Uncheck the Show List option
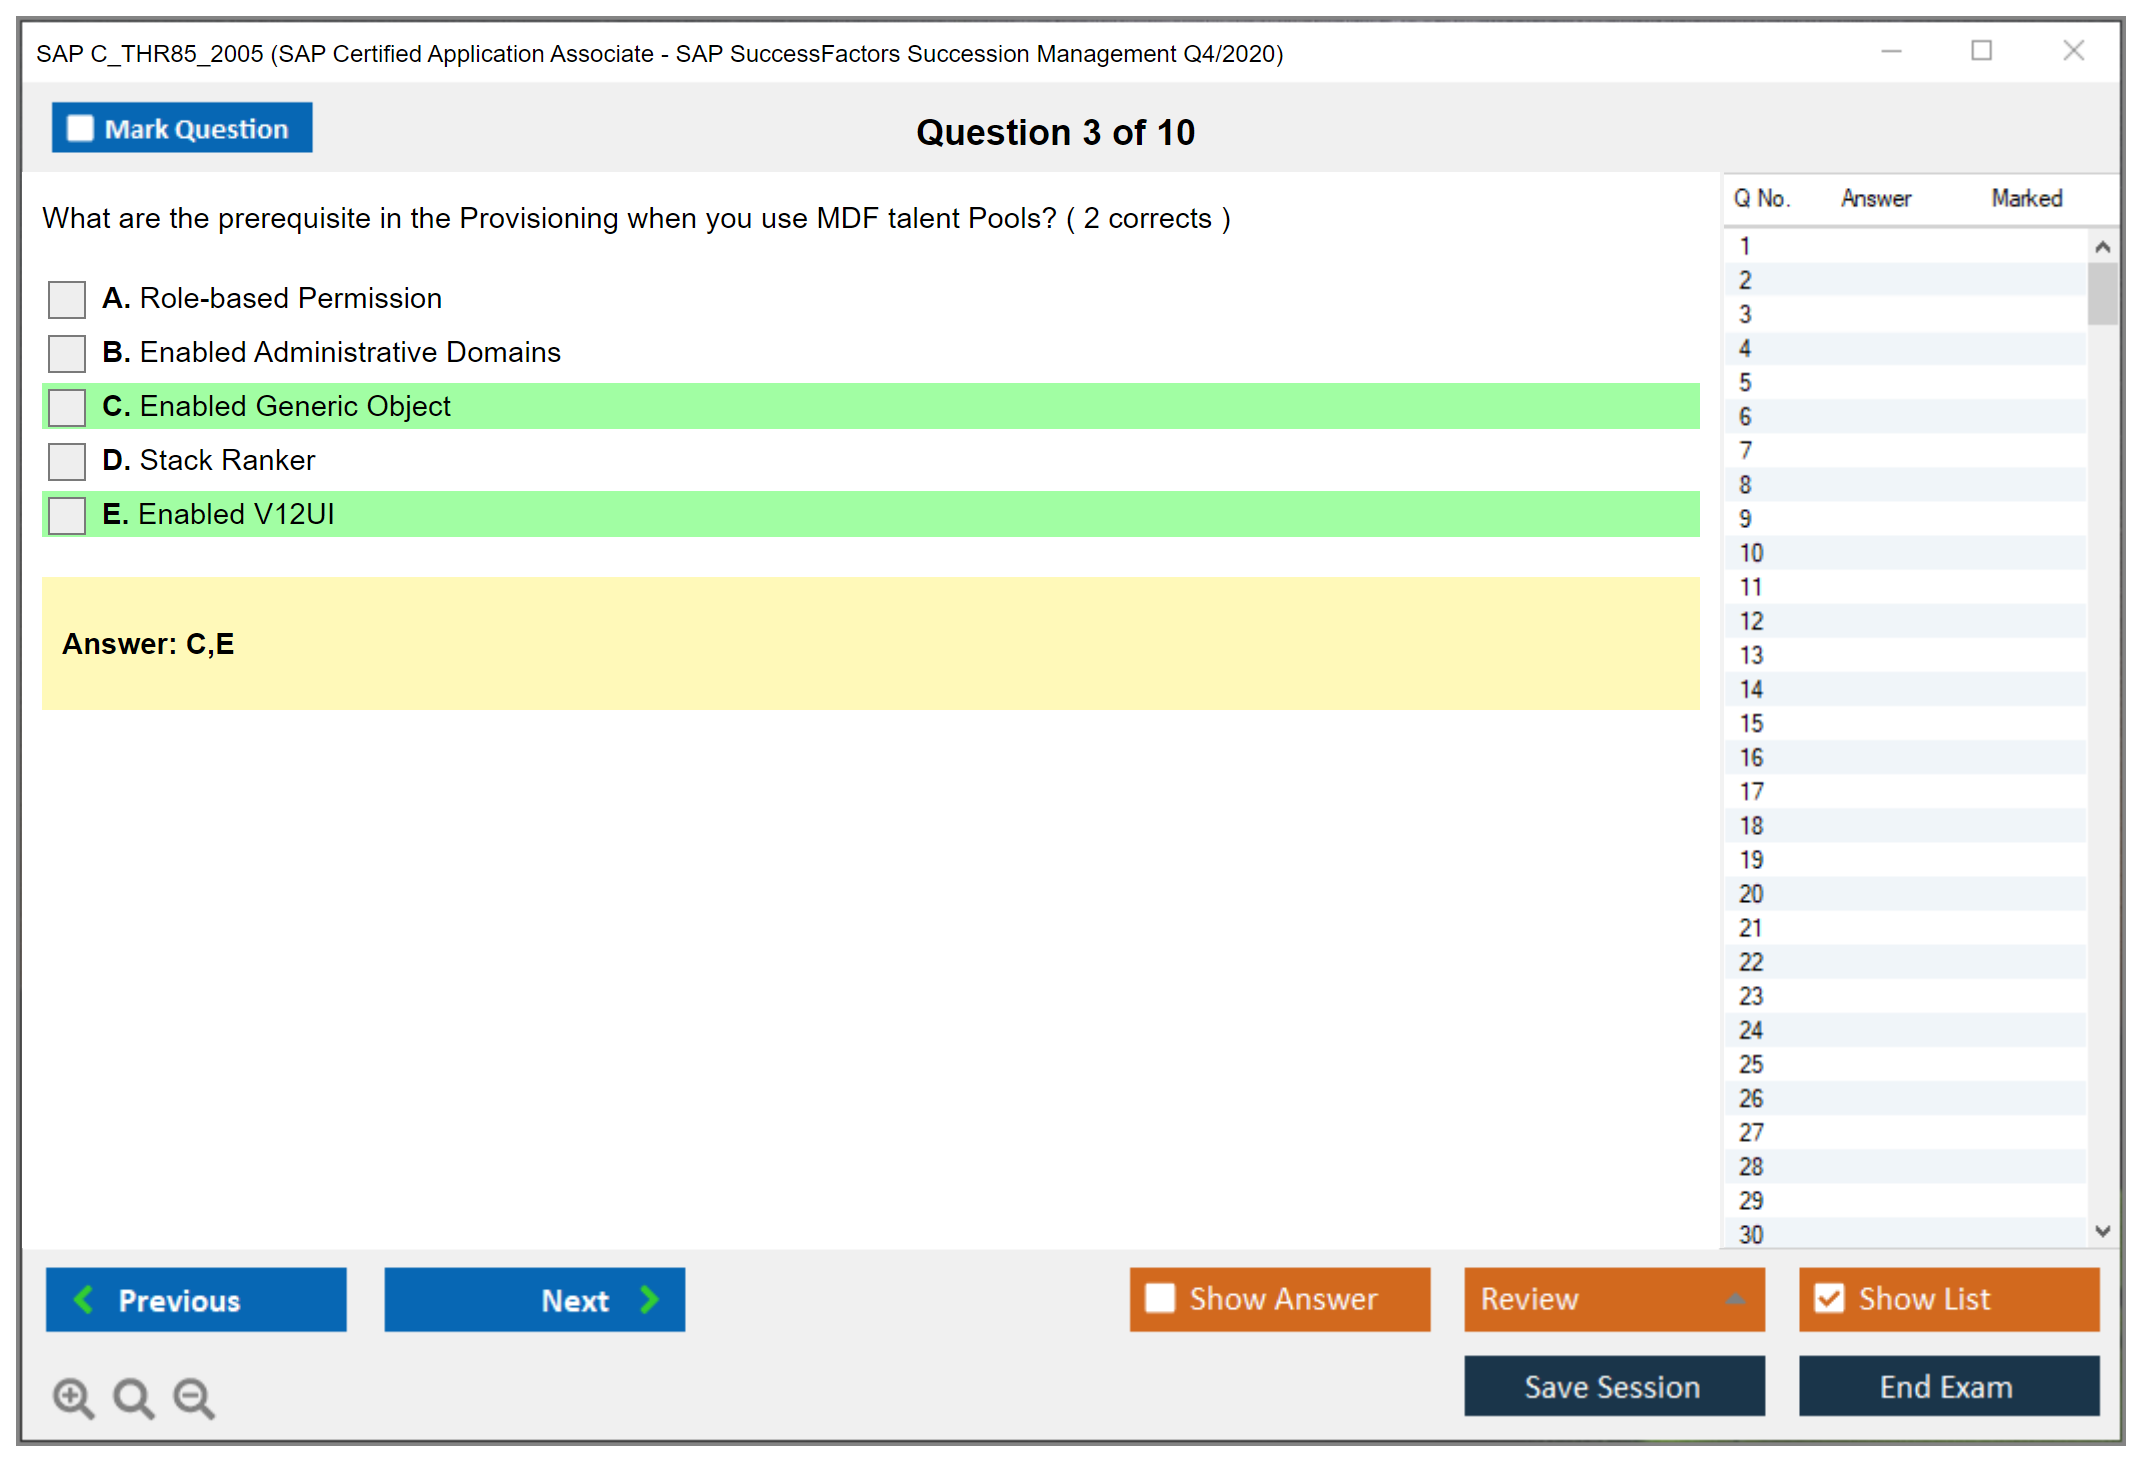The height and width of the screenshot is (1470, 2150). [1829, 1298]
